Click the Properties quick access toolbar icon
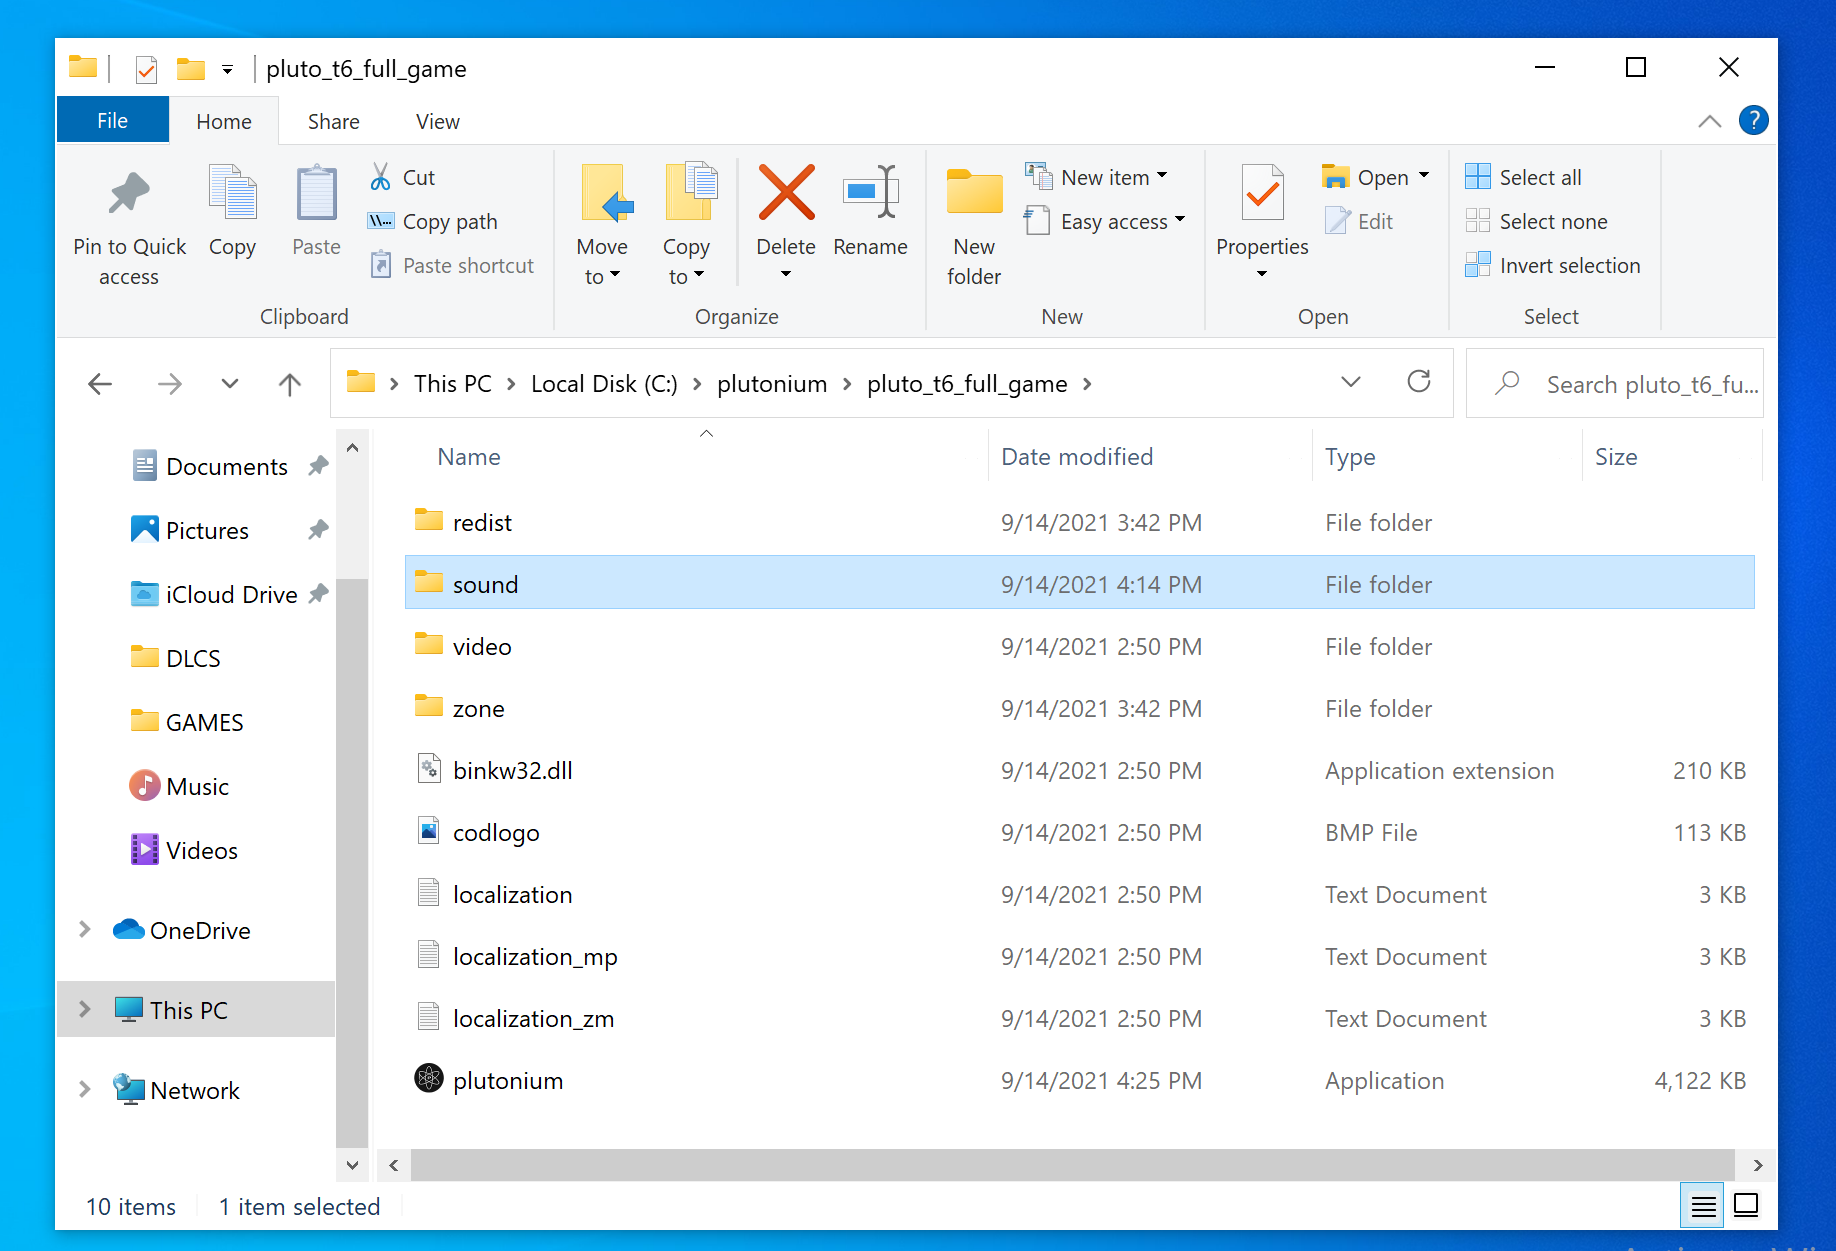The width and height of the screenshot is (1836, 1251). 146,69
